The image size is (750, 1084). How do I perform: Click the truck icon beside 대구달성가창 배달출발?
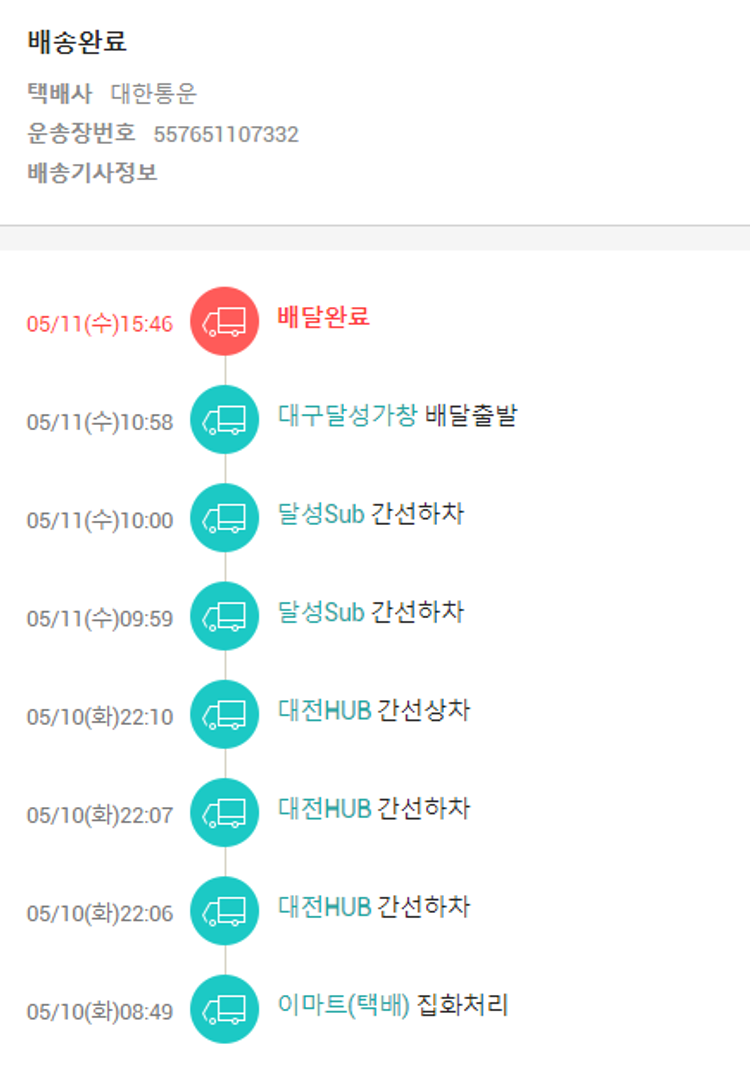[x=224, y=419]
